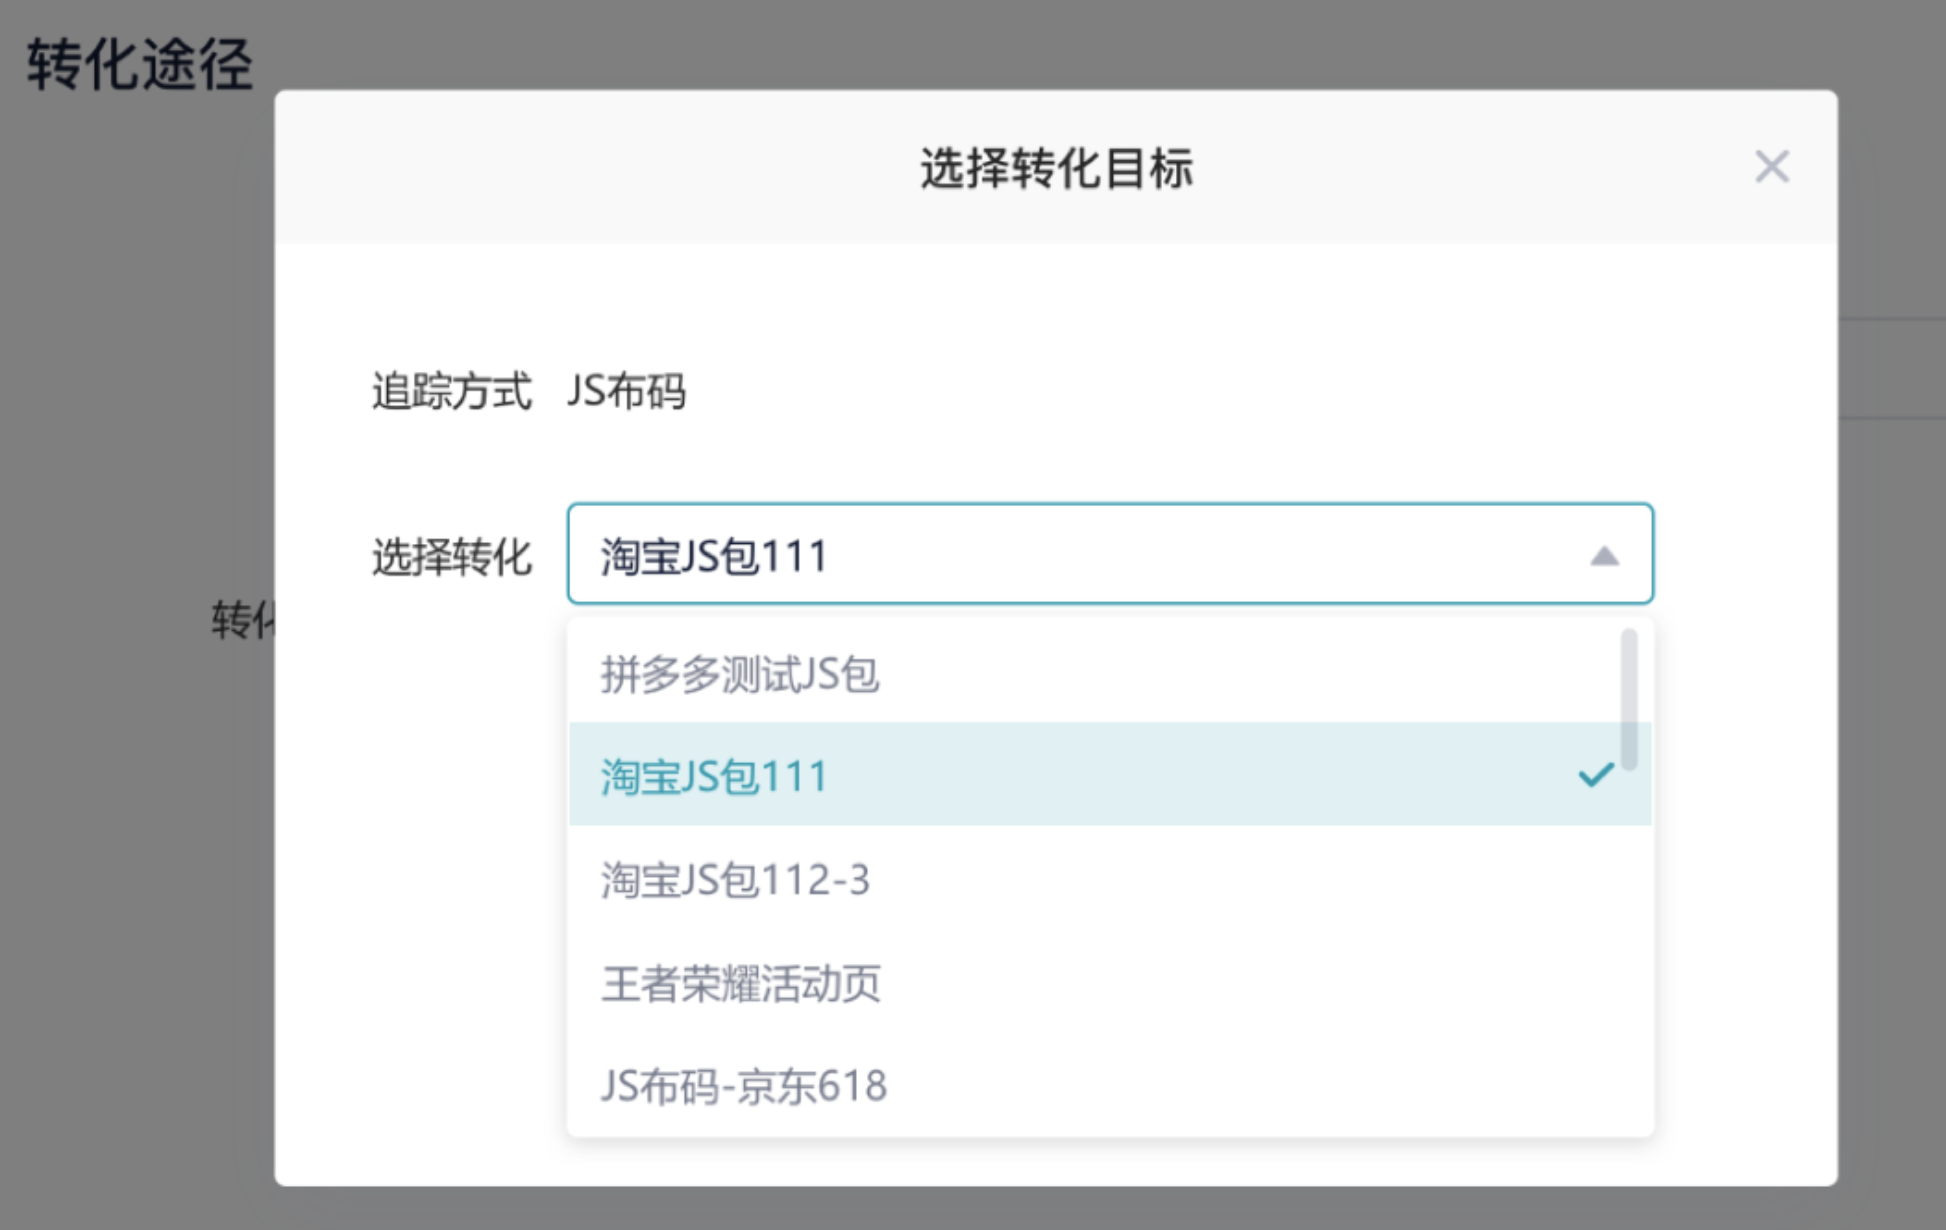Select 拼多多测试JS包 from the list
Screen dimensions: 1946x1230
tap(742, 676)
